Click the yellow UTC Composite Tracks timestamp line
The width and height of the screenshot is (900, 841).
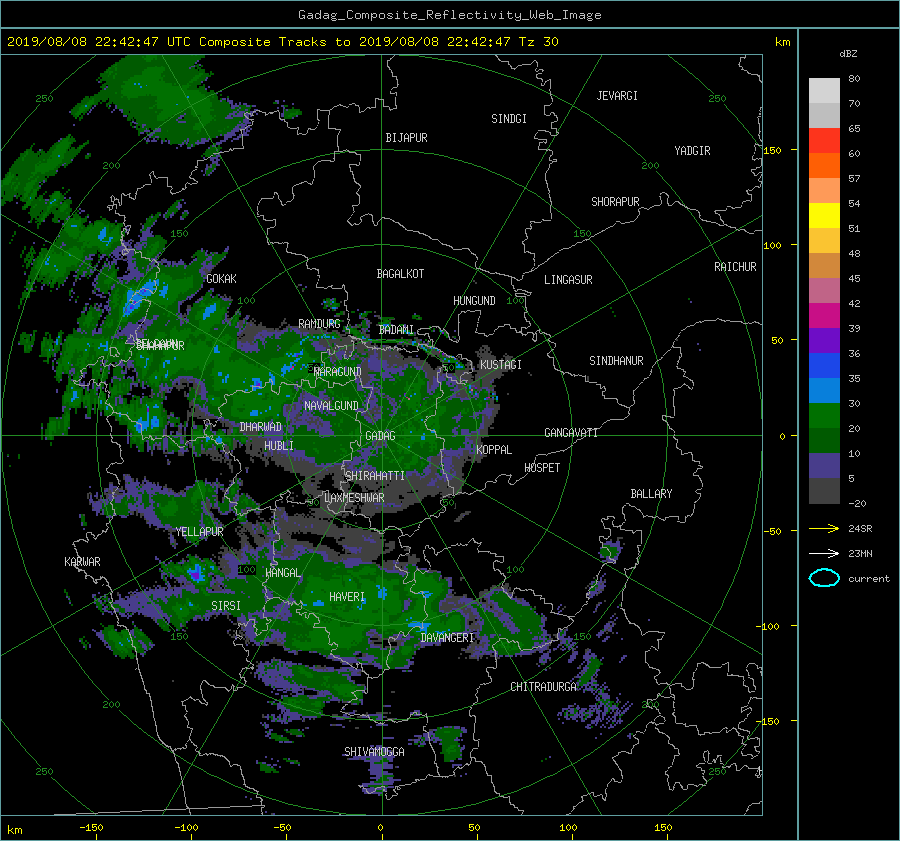tap(282, 42)
